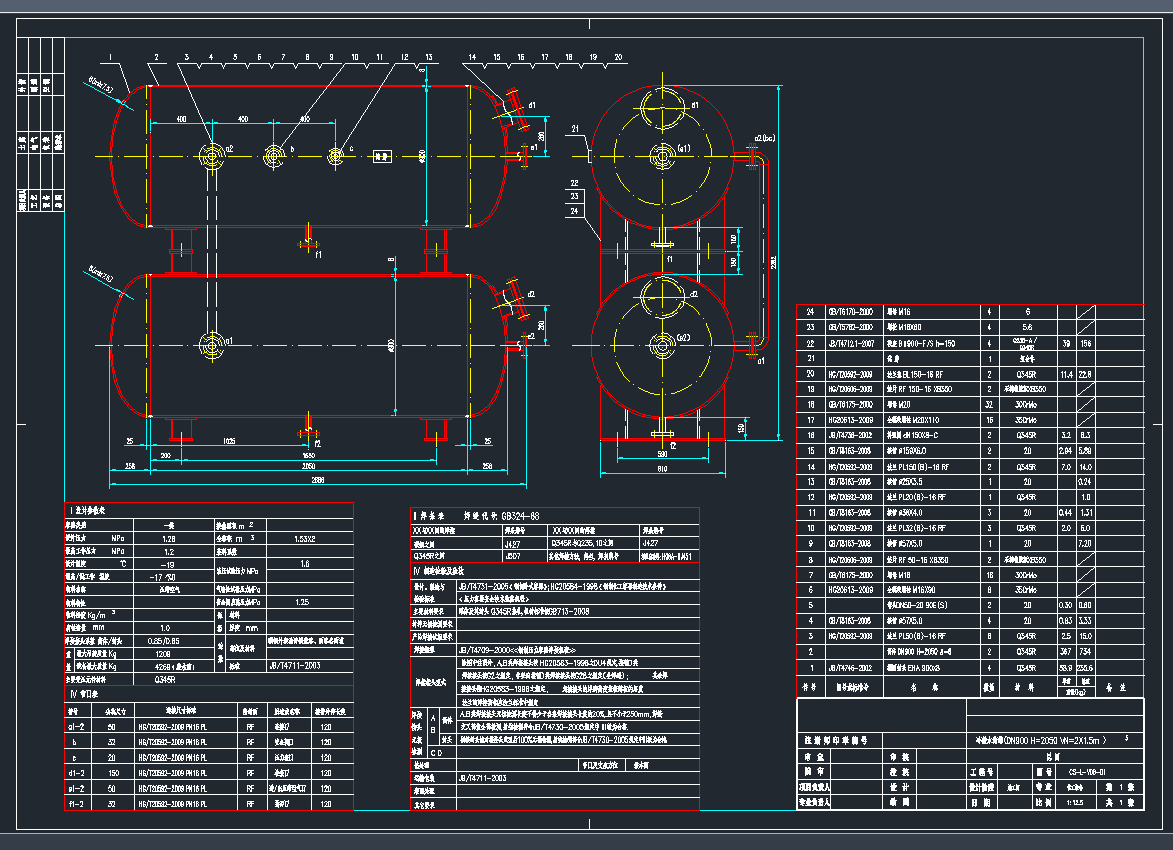Click item number 24 in parts list
The height and width of the screenshot is (850, 1173).
810,312
